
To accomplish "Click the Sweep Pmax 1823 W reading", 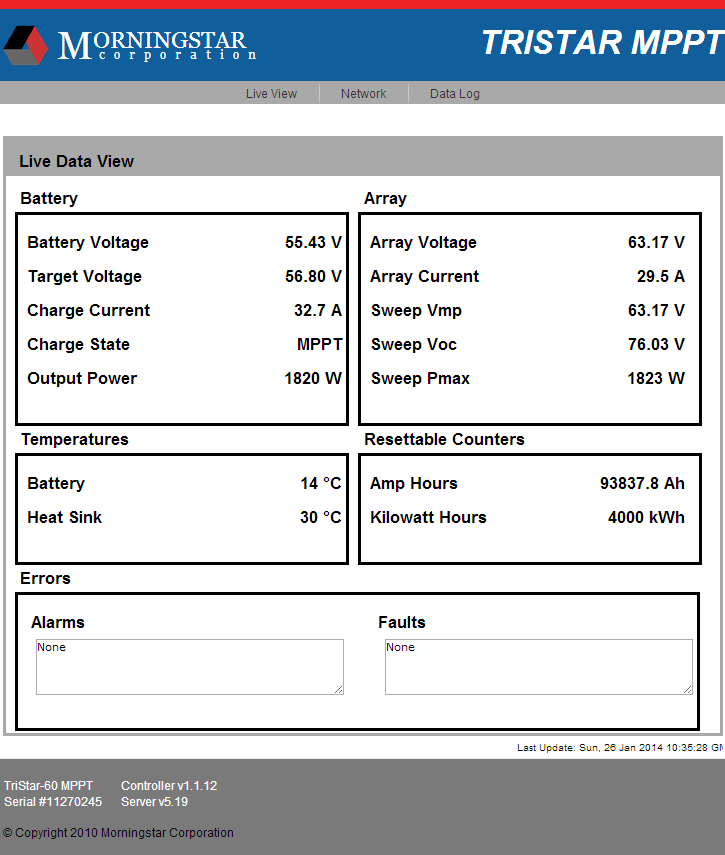I will point(656,379).
